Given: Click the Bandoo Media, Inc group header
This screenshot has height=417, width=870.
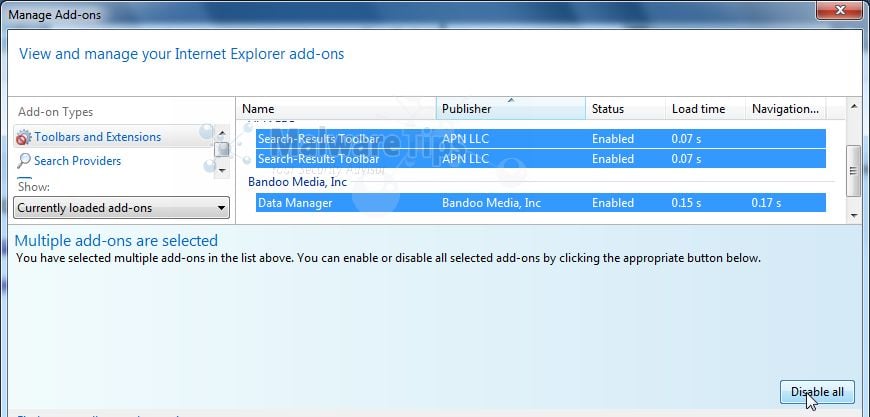Looking at the screenshot, I should (x=297, y=182).
